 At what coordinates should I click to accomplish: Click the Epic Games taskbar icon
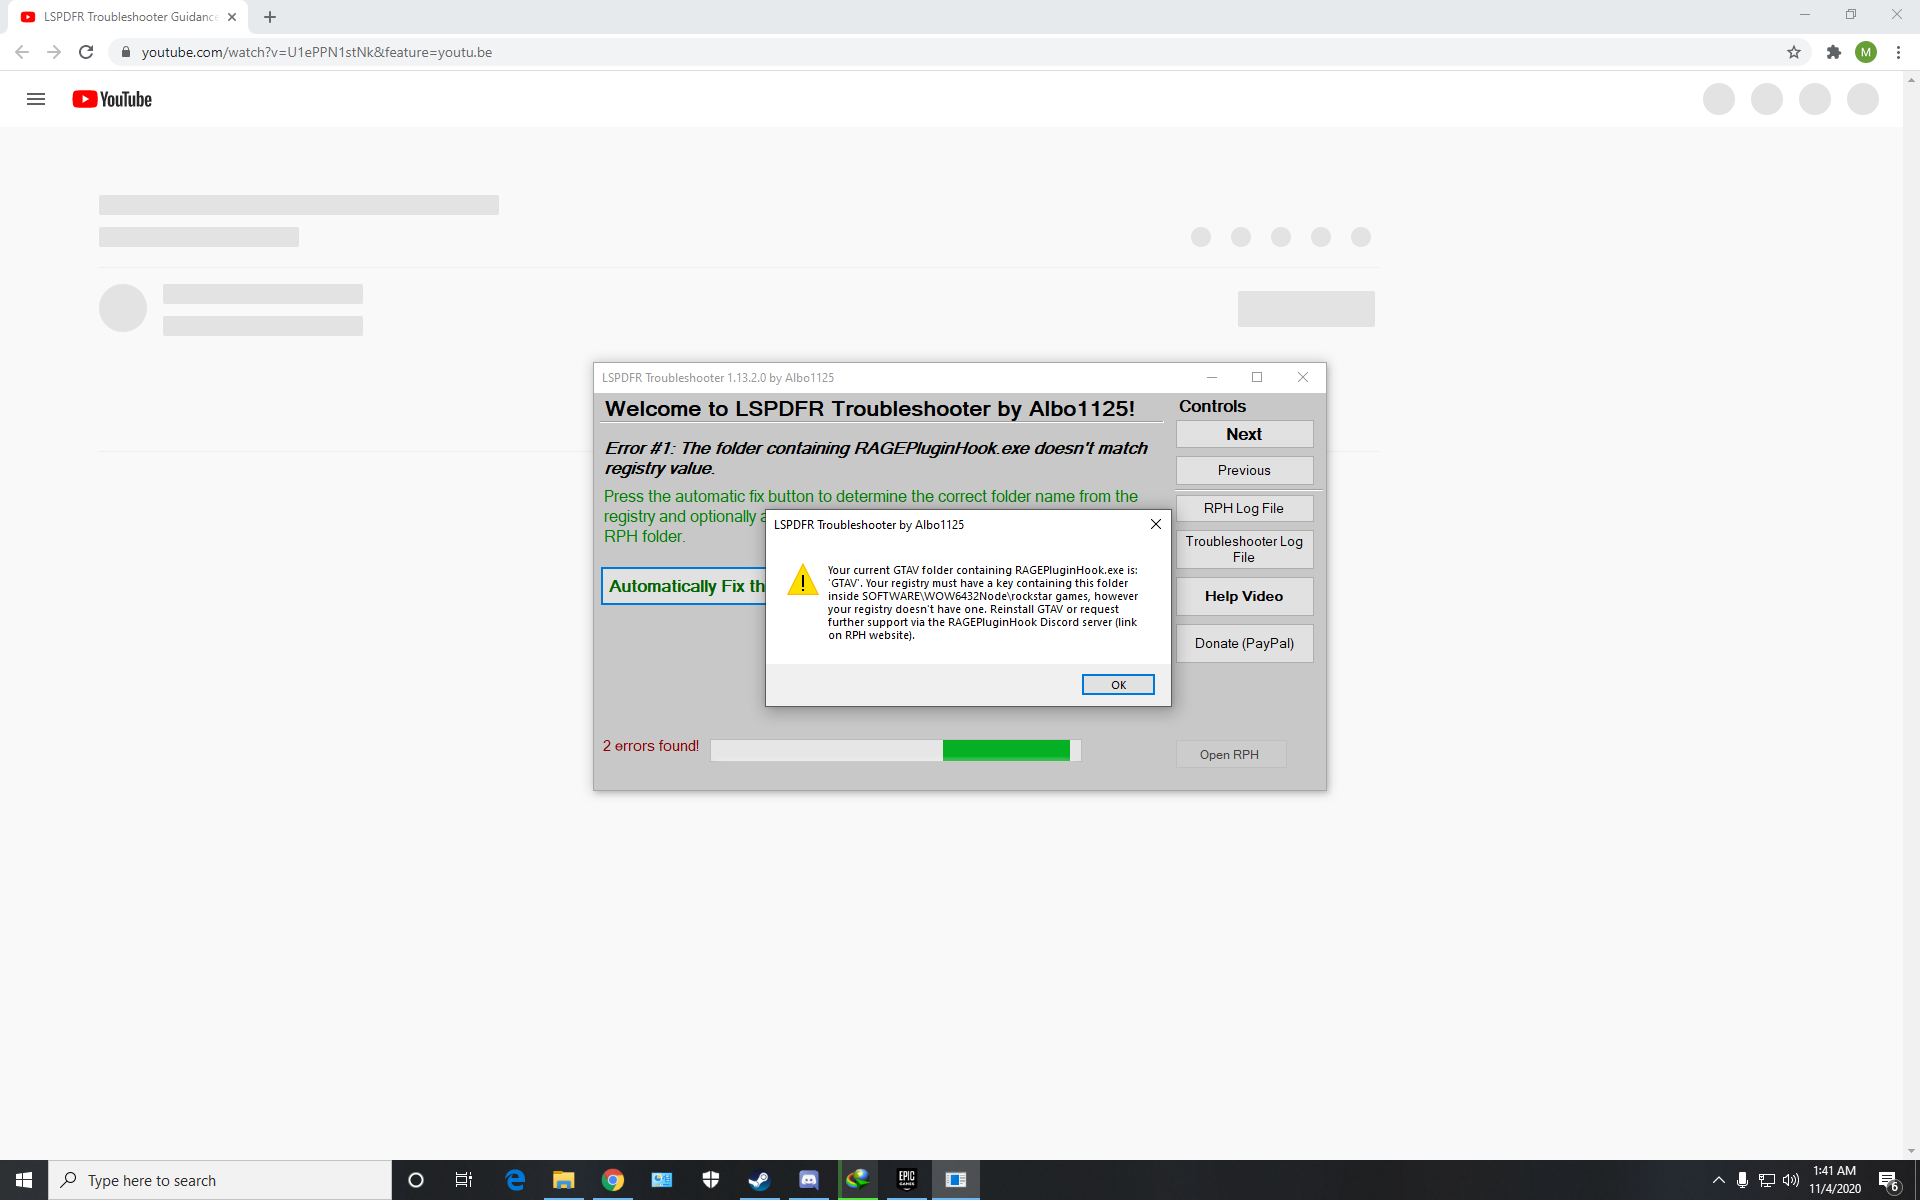pos(906,1180)
